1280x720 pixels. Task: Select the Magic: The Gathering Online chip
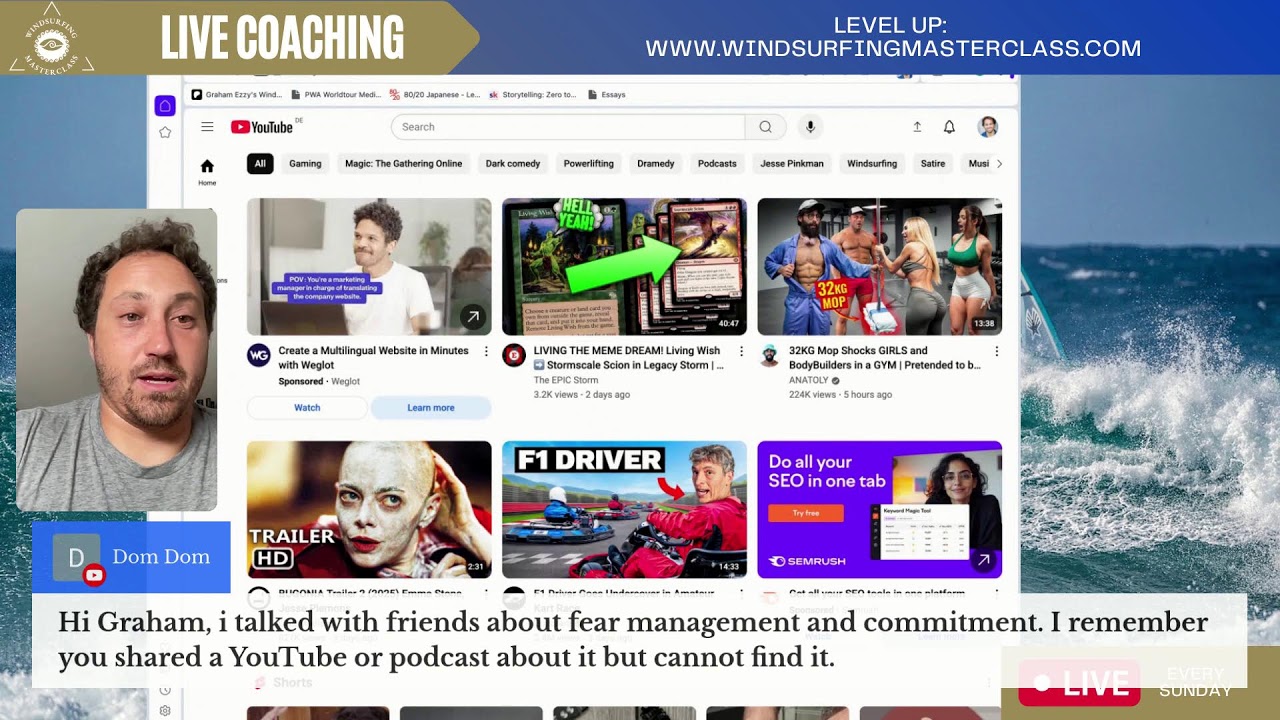click(x=403, y=164)
